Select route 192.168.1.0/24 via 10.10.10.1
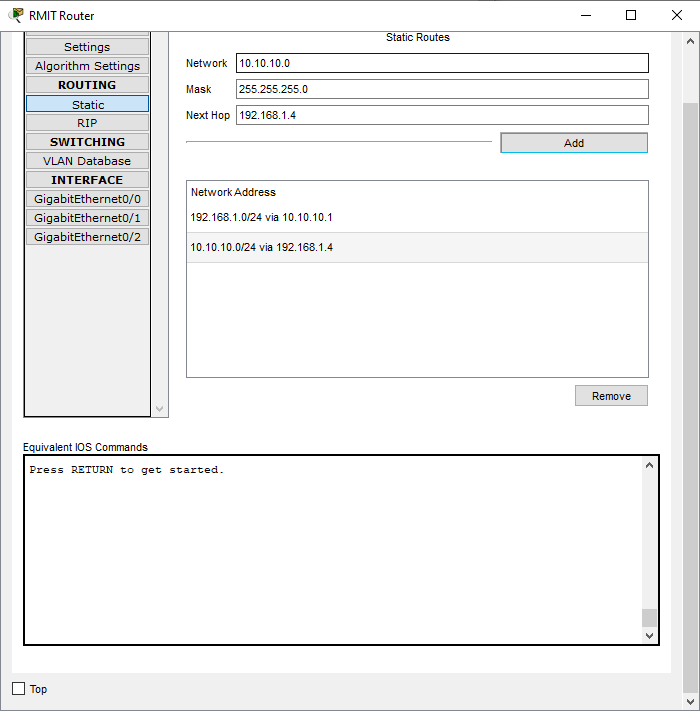700x711 pixels. click(417, 217)
